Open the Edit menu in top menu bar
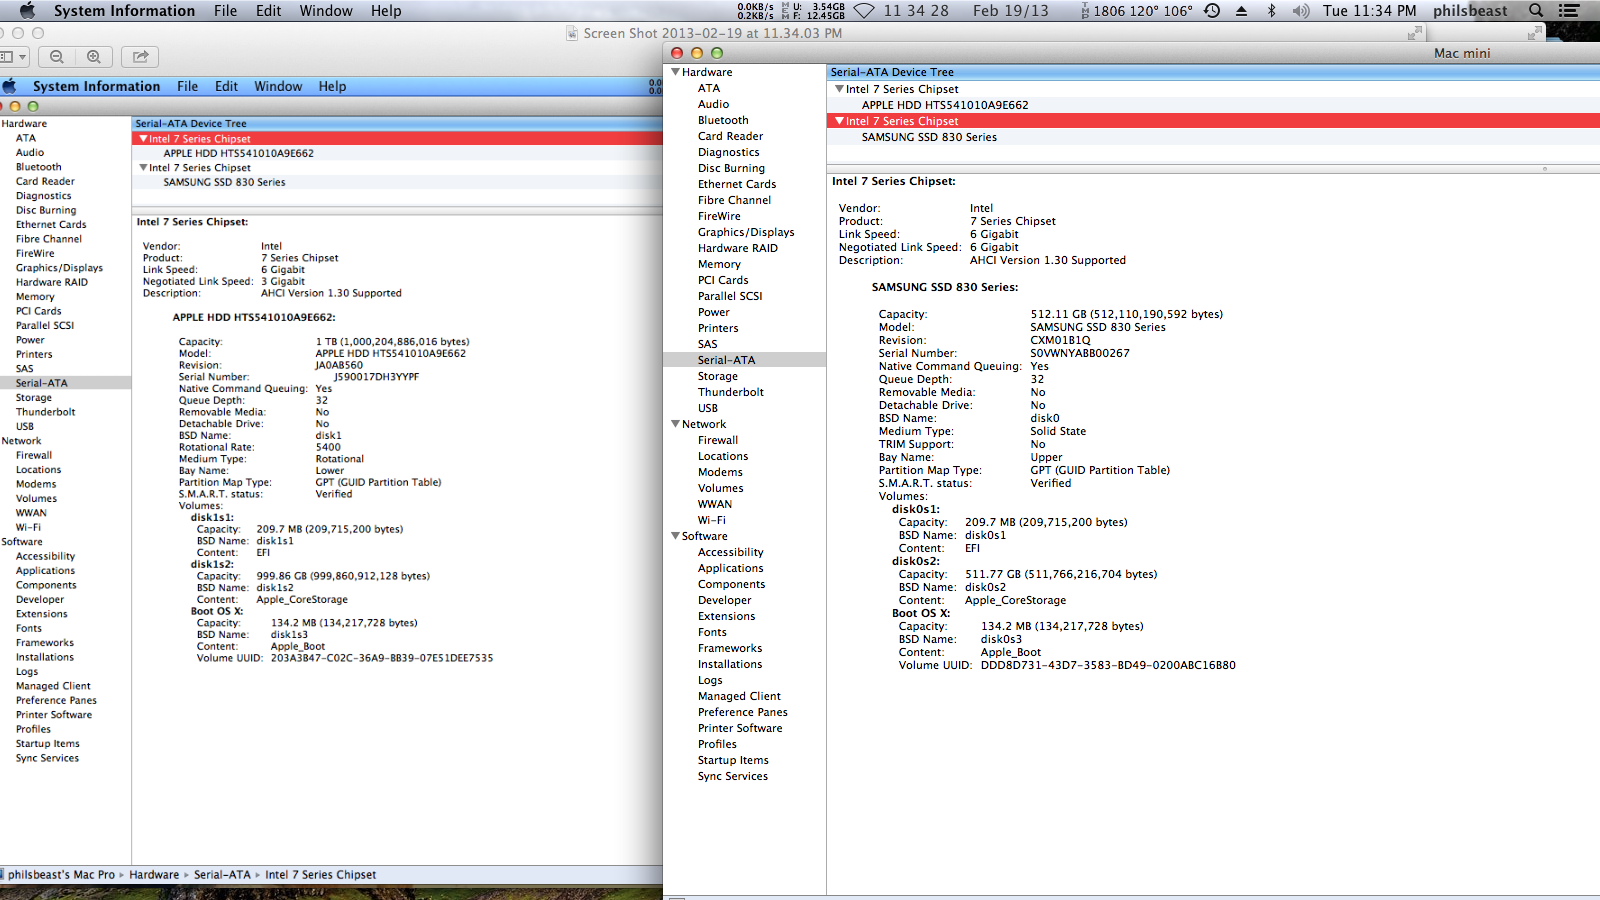1600x900 pixels. 268,11
